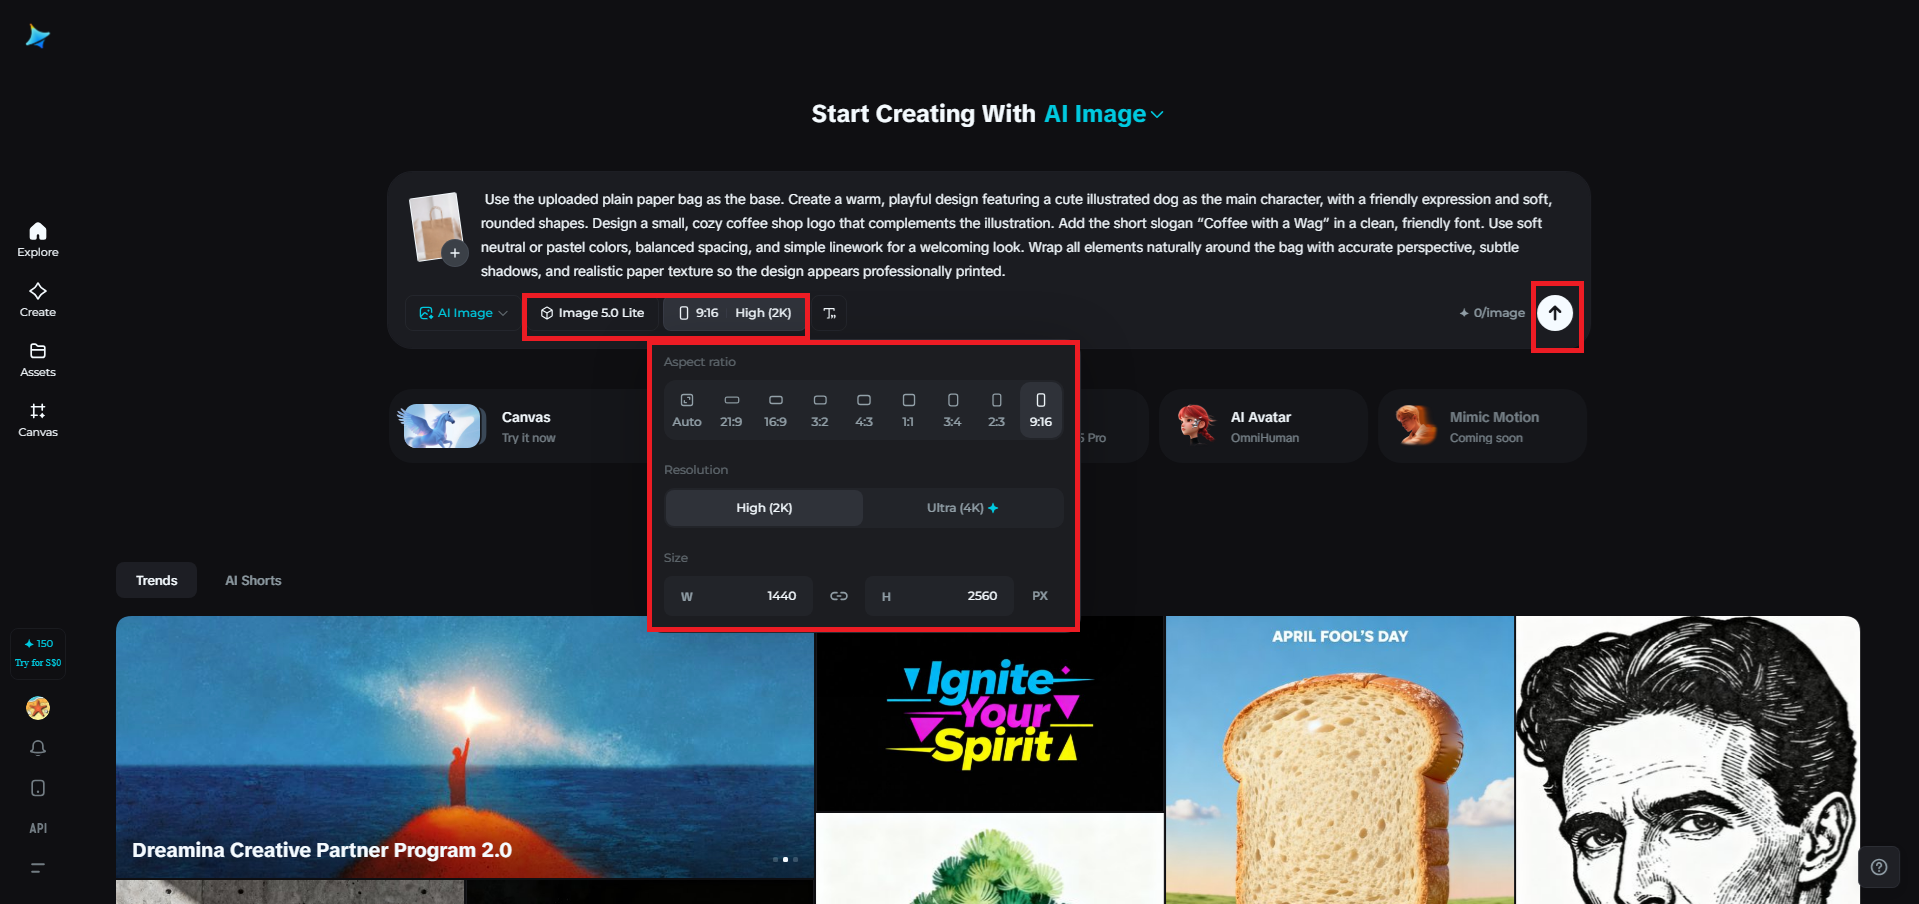Expand the AI Image heading dropdown
The width and height of the screenshot is (1919, 904).
(x=1104, y=114)
